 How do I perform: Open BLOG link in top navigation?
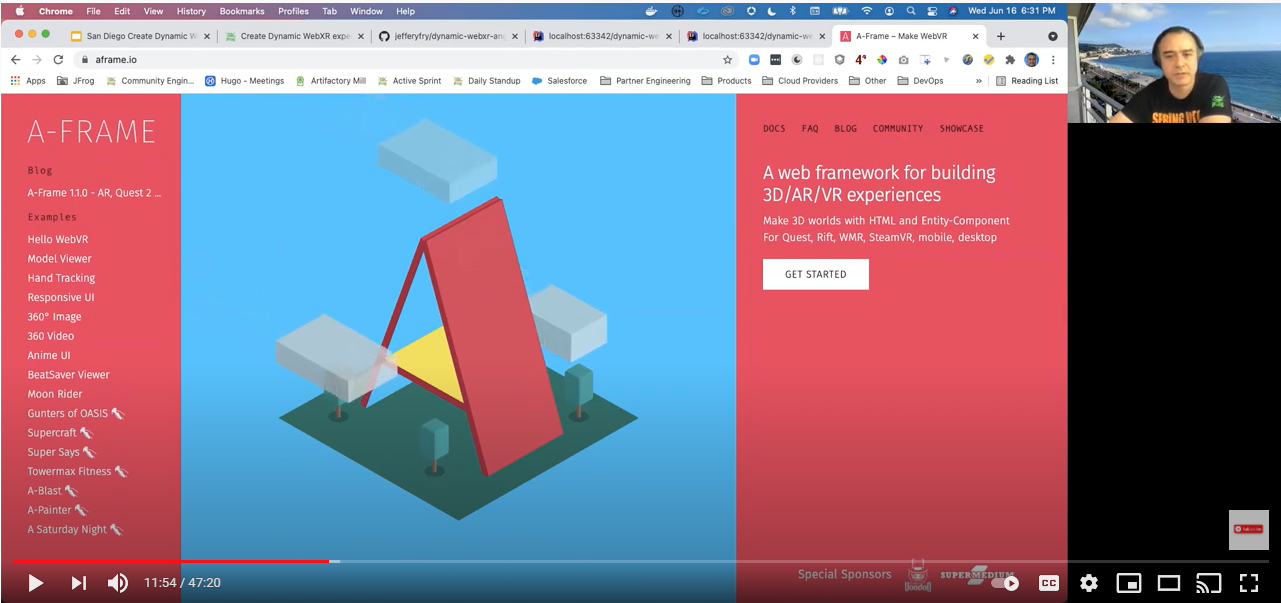click(x=846, y=128)
